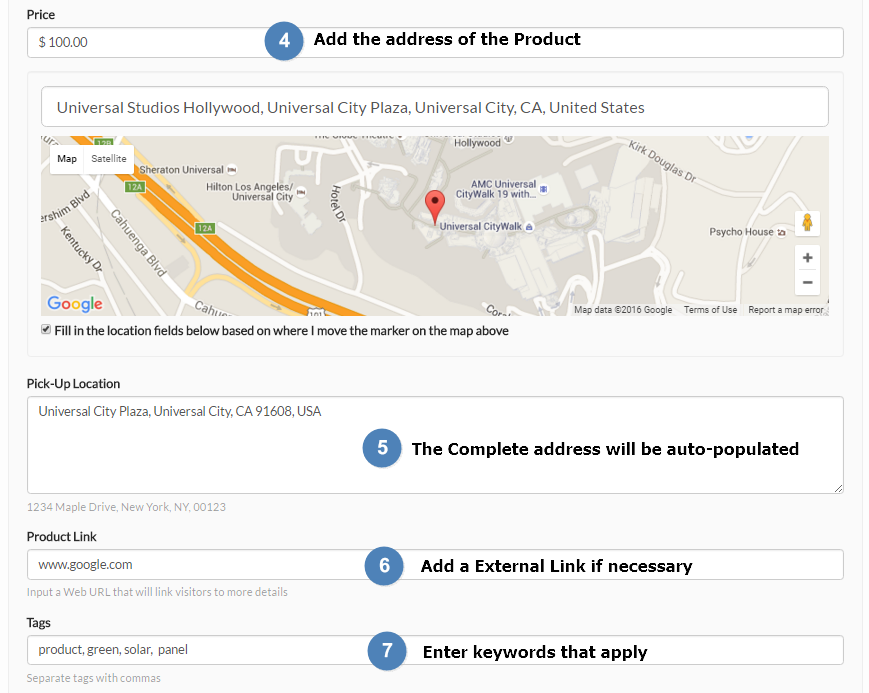Click the Price input field
Image resolution: width=869 pixels, height=693 pixels.
pyautogui.click(x=435, y=42)
